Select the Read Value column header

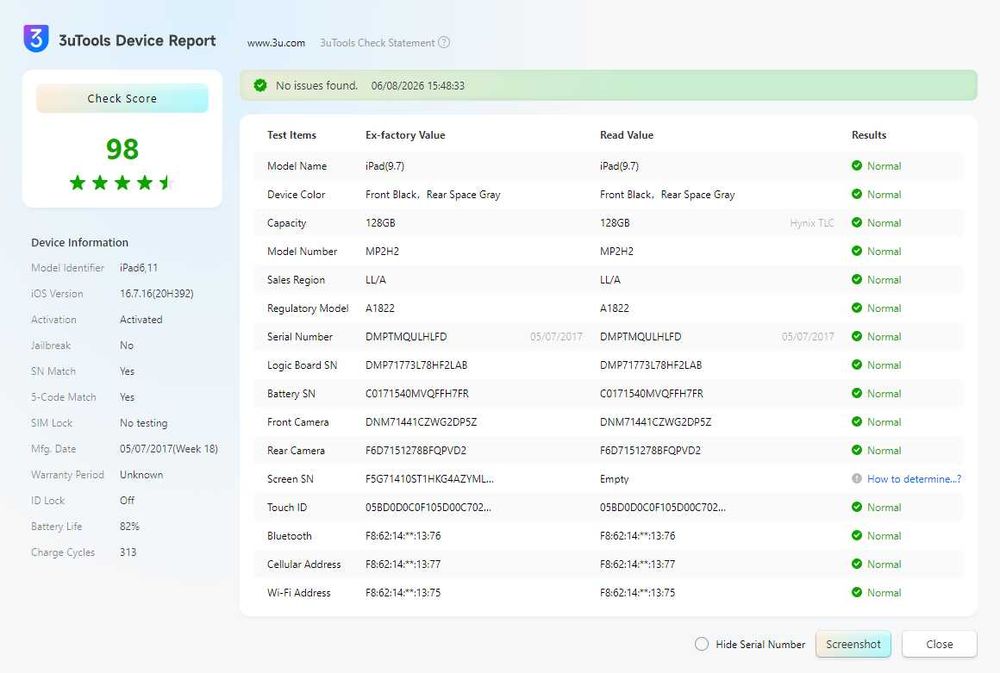[626, 135]
